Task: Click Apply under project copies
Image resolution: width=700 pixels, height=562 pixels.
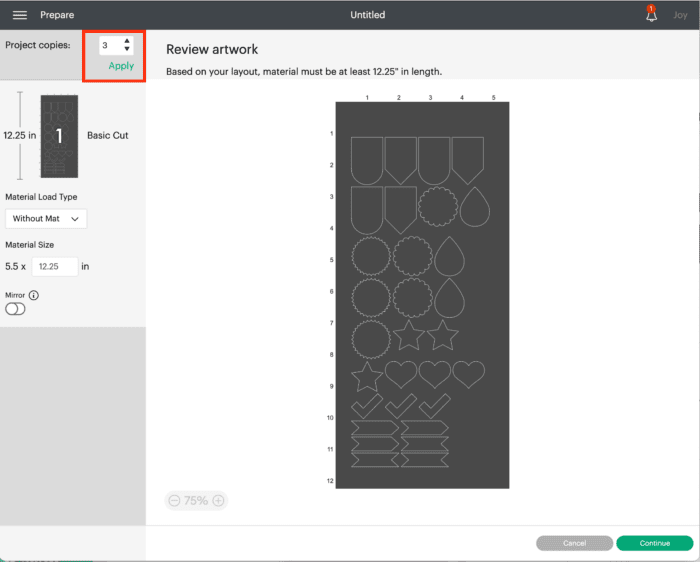Action: (x=121, y=66)
